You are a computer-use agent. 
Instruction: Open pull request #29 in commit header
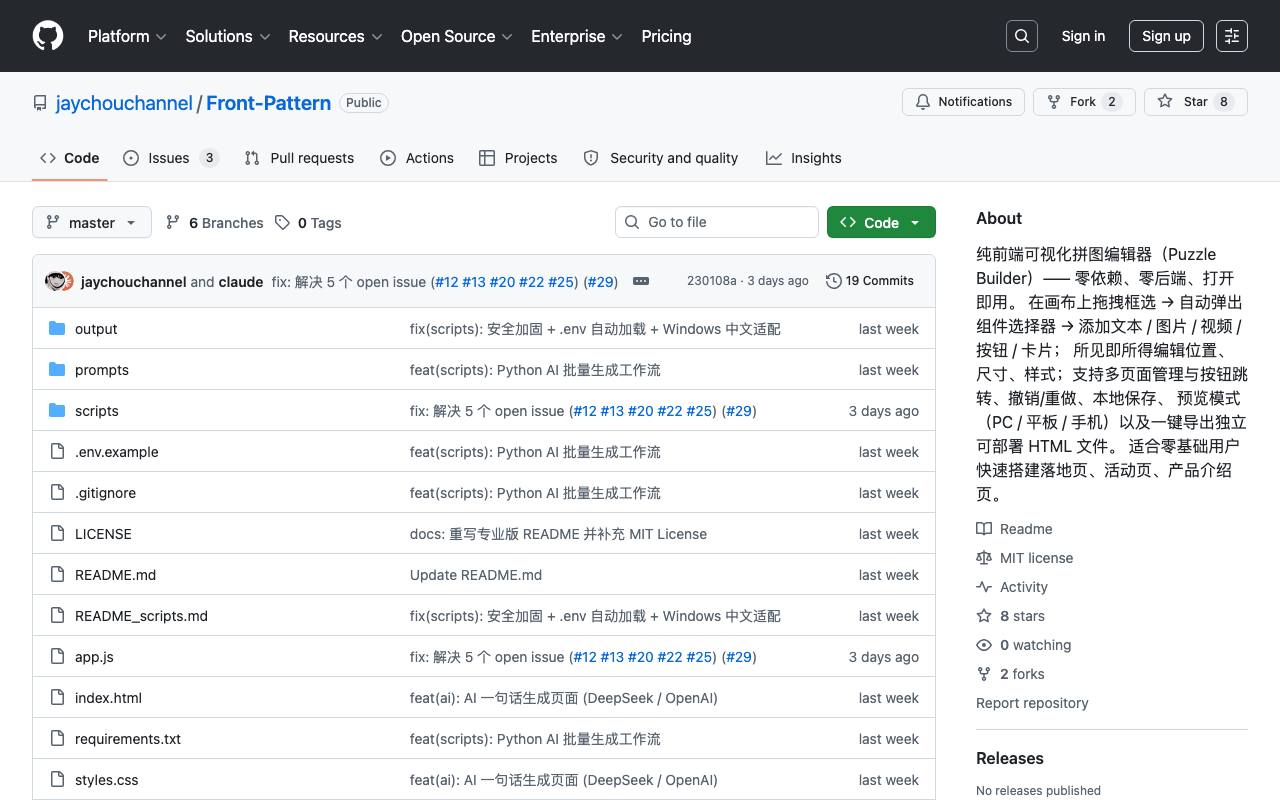pos(601,282)
